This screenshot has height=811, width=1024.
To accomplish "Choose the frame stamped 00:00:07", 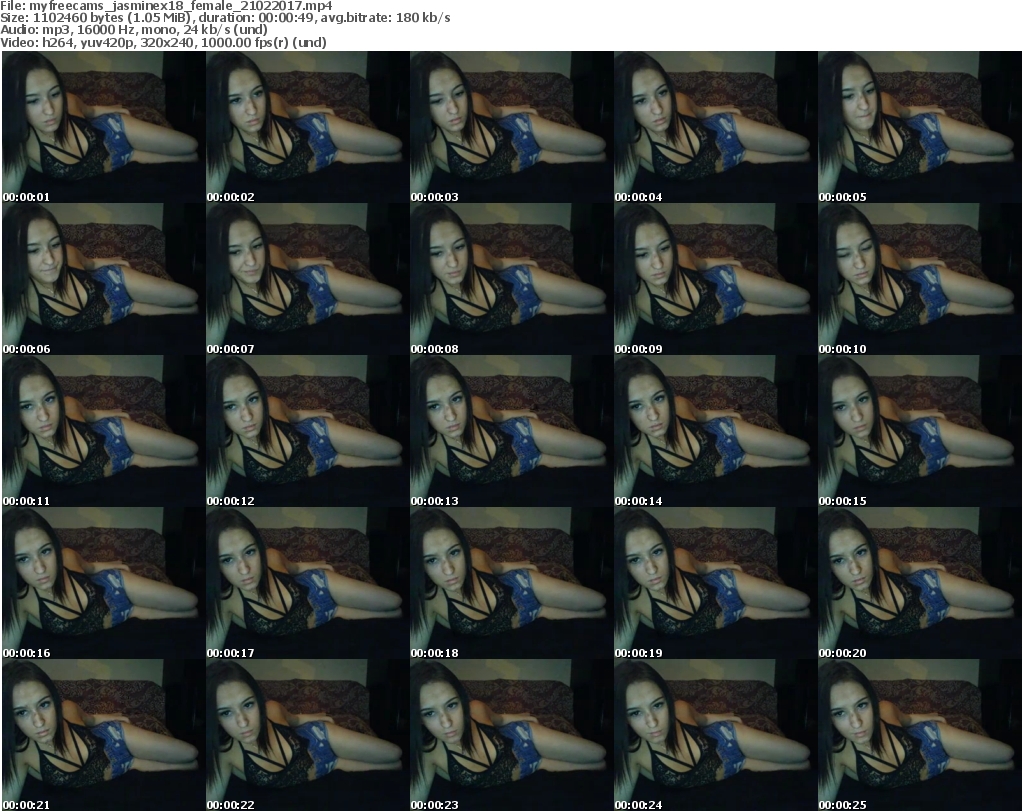I will (308, 279).
